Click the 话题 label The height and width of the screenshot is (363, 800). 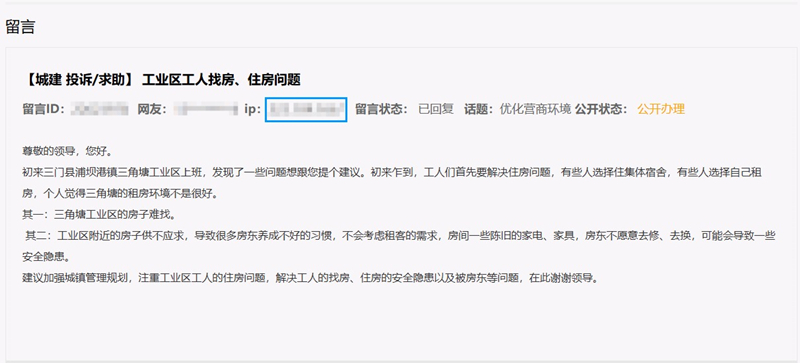tap(480, 109)
